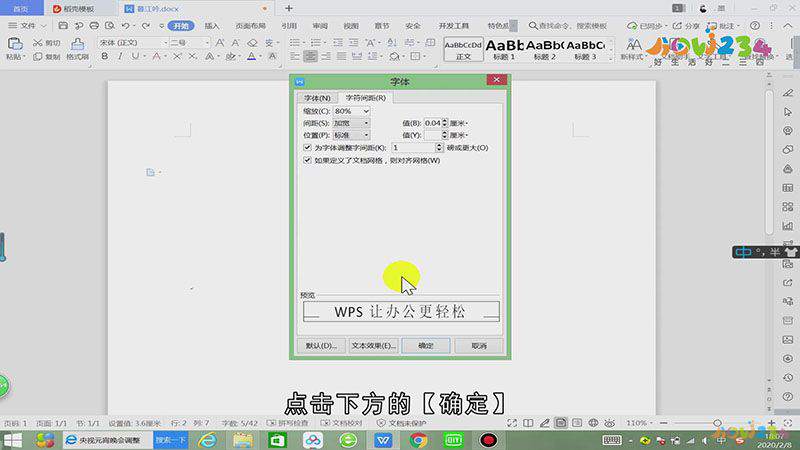Click the Subscript icon
800x450 pixels.
tap(192, 56)
